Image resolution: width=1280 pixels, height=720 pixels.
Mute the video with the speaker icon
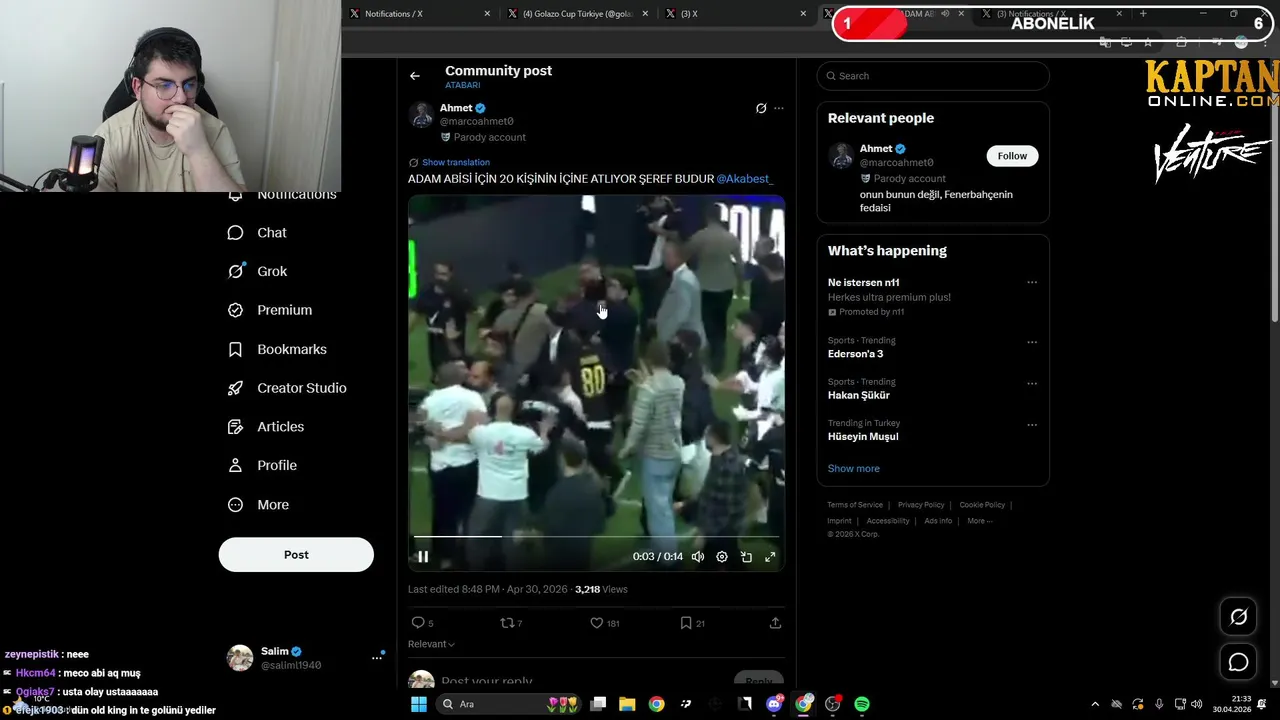[x=698, y=557]
